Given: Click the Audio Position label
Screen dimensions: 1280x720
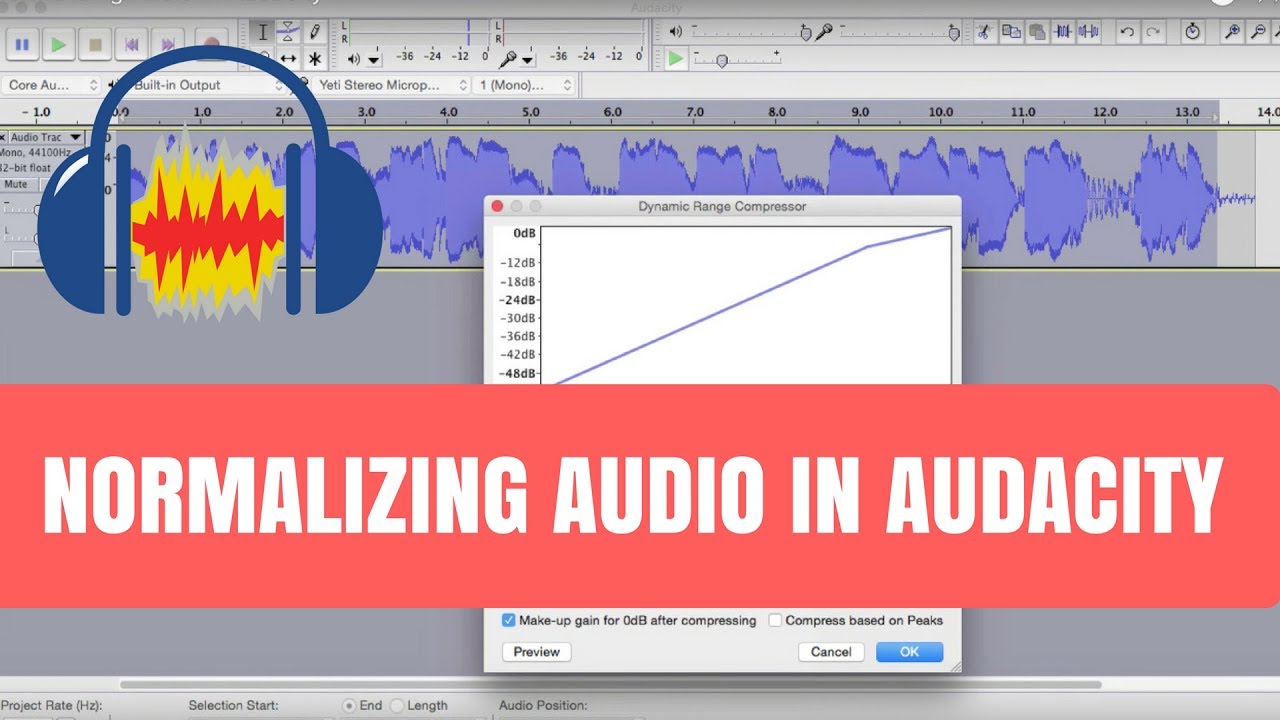Looking at the screenshot, I should [x=543, y=705].
